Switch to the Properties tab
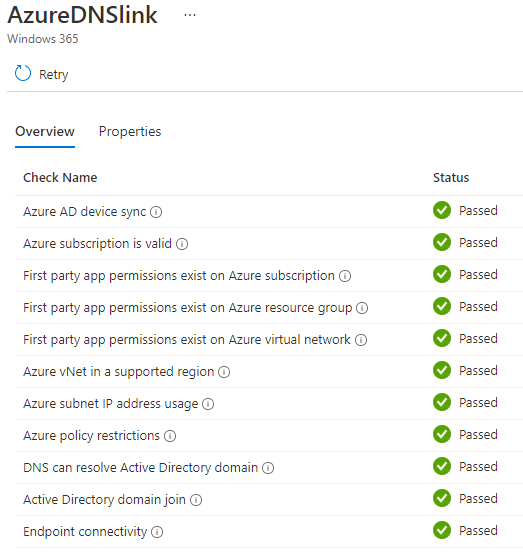523x560 pixels. pyautogui.click(x=130, y=131)
